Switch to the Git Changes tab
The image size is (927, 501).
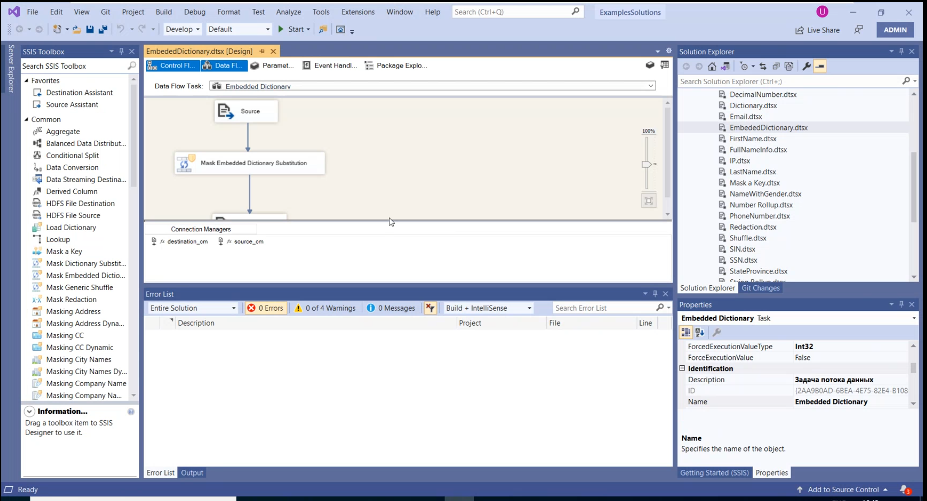click(760, 288)
